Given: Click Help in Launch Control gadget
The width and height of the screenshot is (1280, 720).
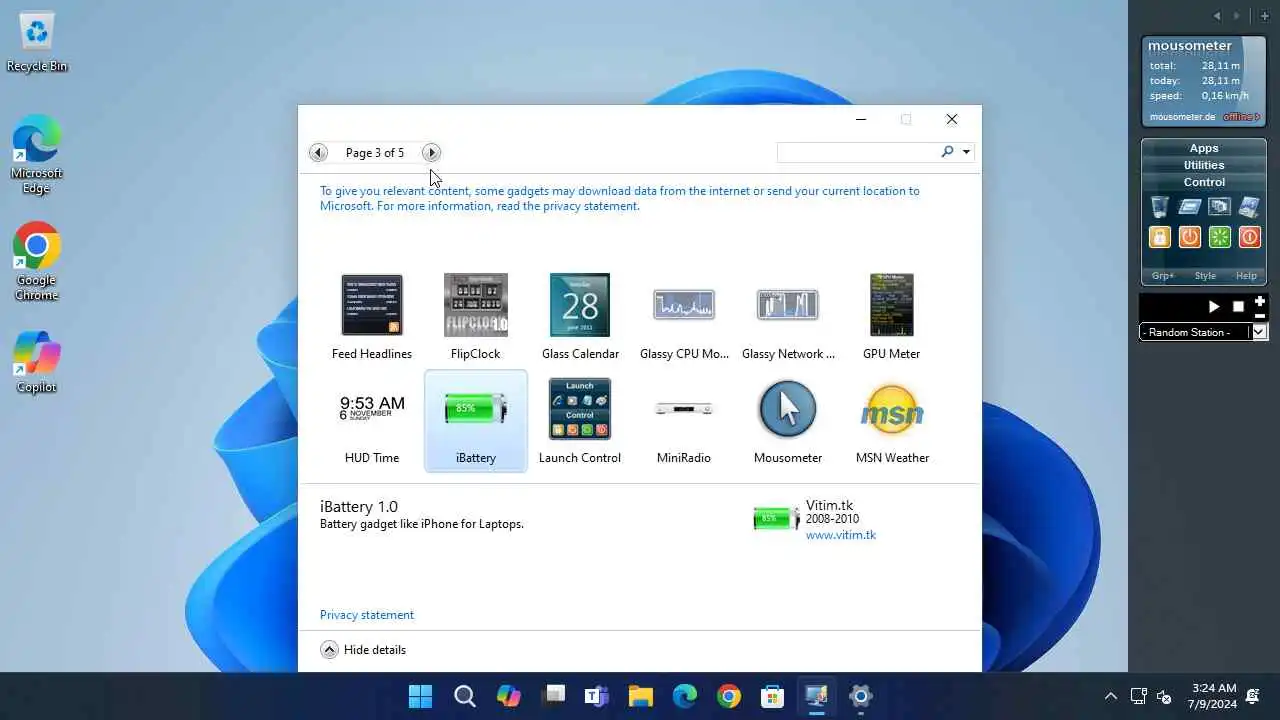Looking at the screenshot, I should click(1246, 276).
